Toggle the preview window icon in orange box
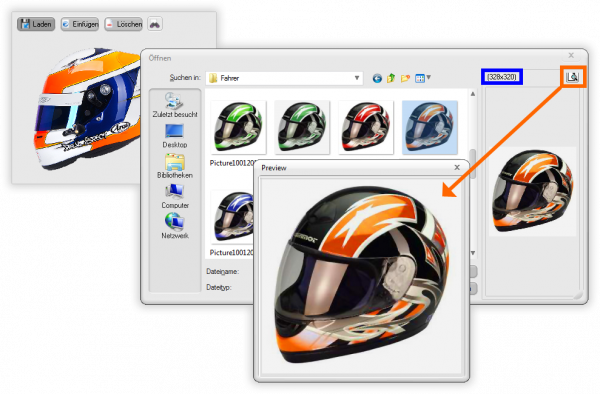Viewport: 600px width, 394px height. coord(572,77)
